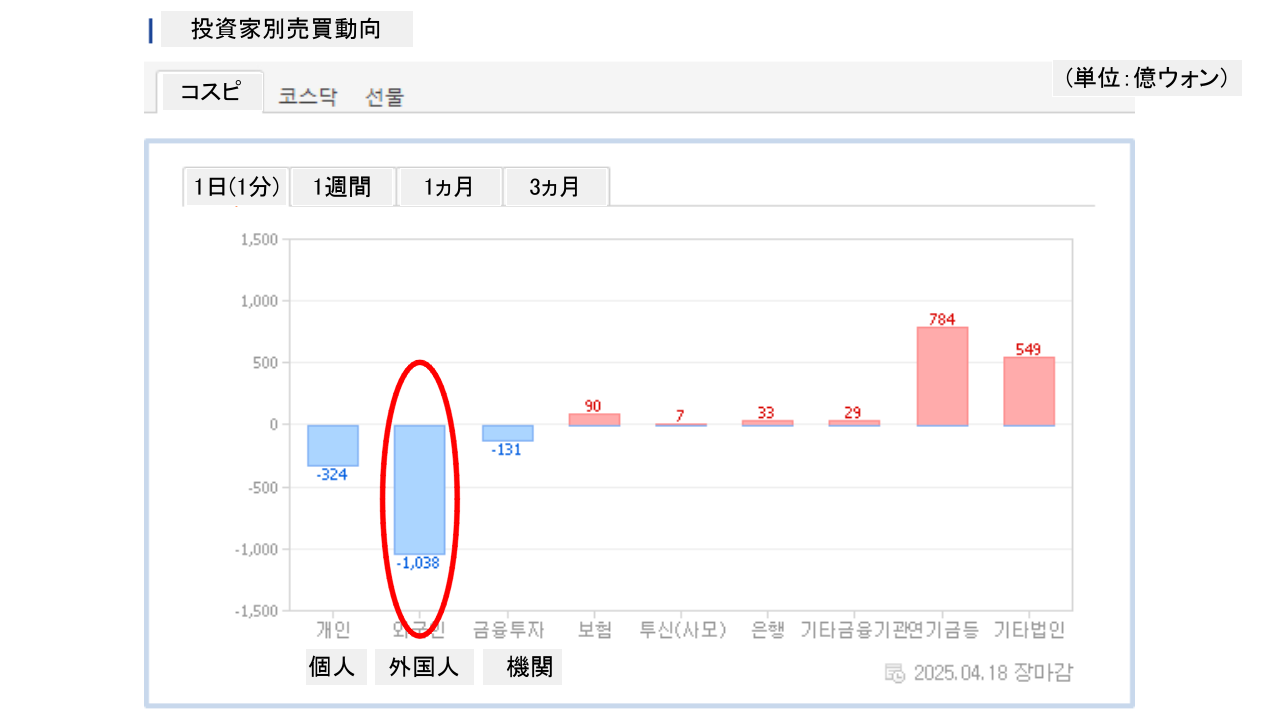Click the 外国人 label under chart
1280x720 pixels.
pos(424,667)
